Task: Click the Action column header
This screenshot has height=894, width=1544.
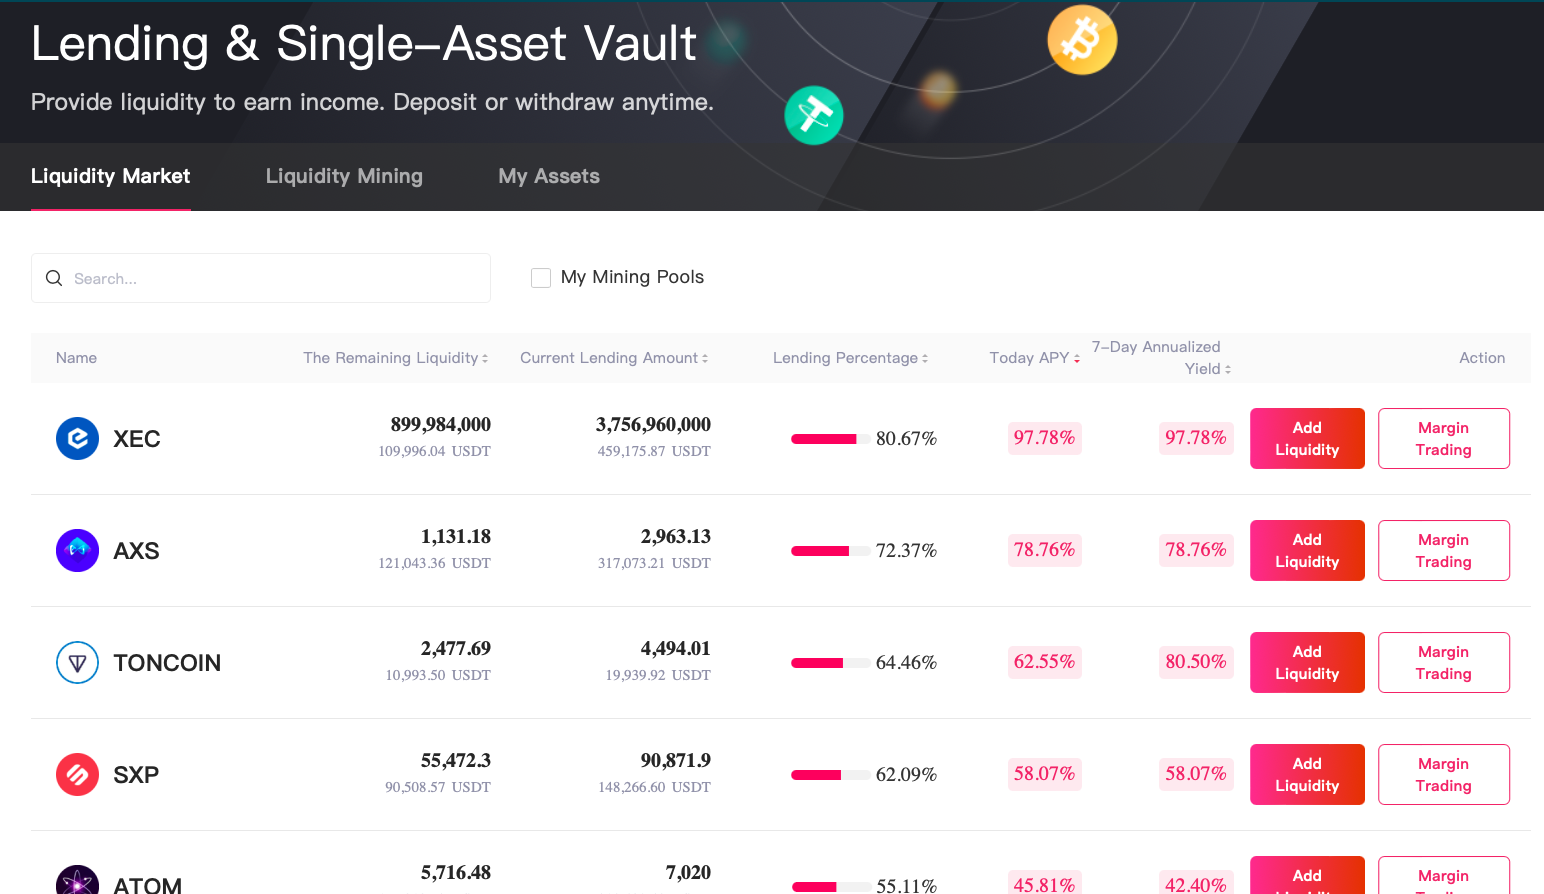Action: pyautogui.click(x=1482, y=358)
